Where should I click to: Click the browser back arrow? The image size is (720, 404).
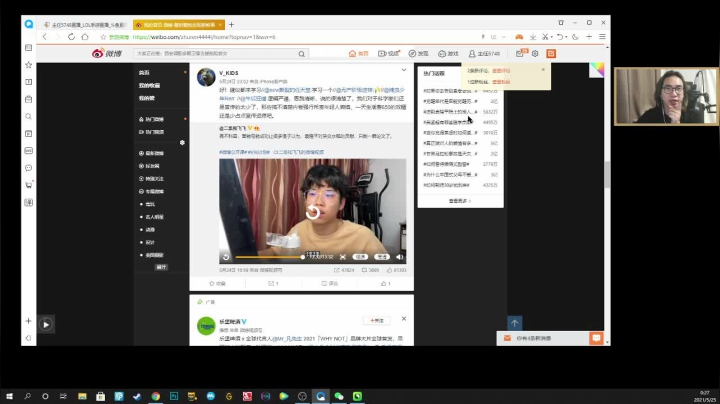(x=45, y=37)
